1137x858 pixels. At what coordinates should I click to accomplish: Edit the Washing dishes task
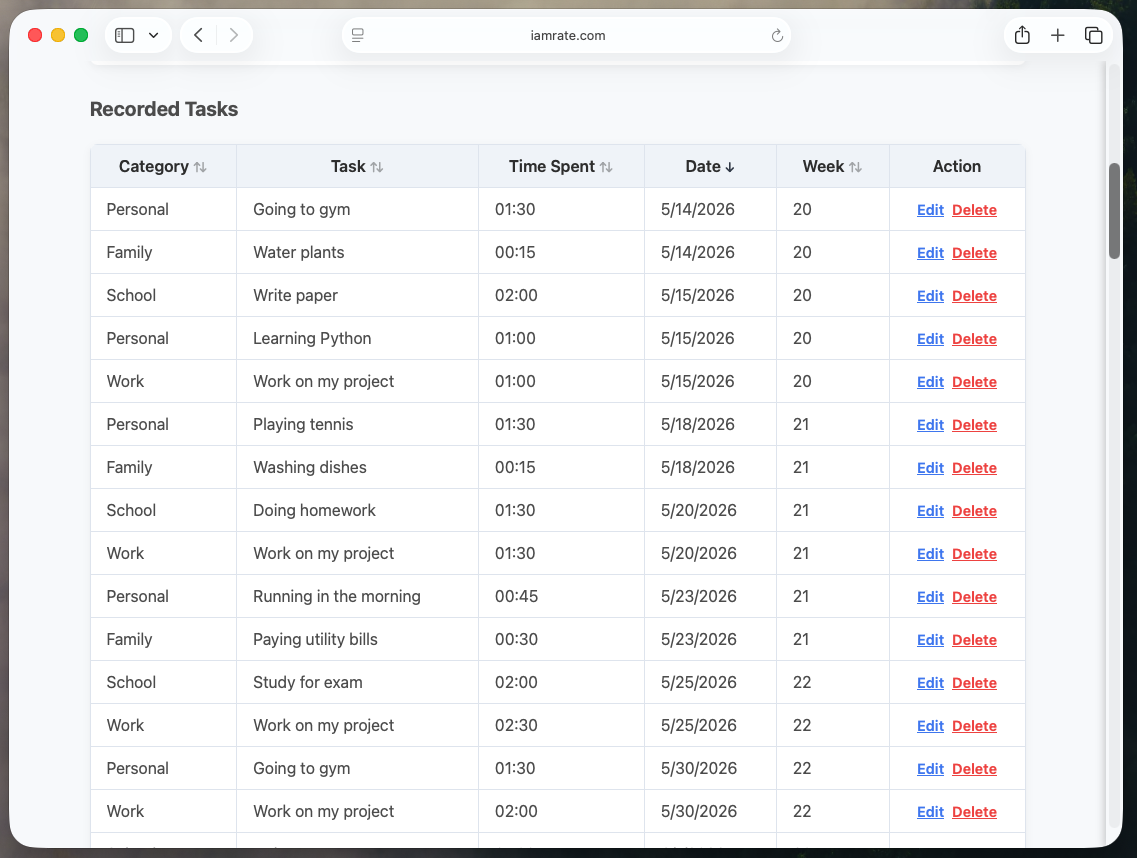pos(930,468)
